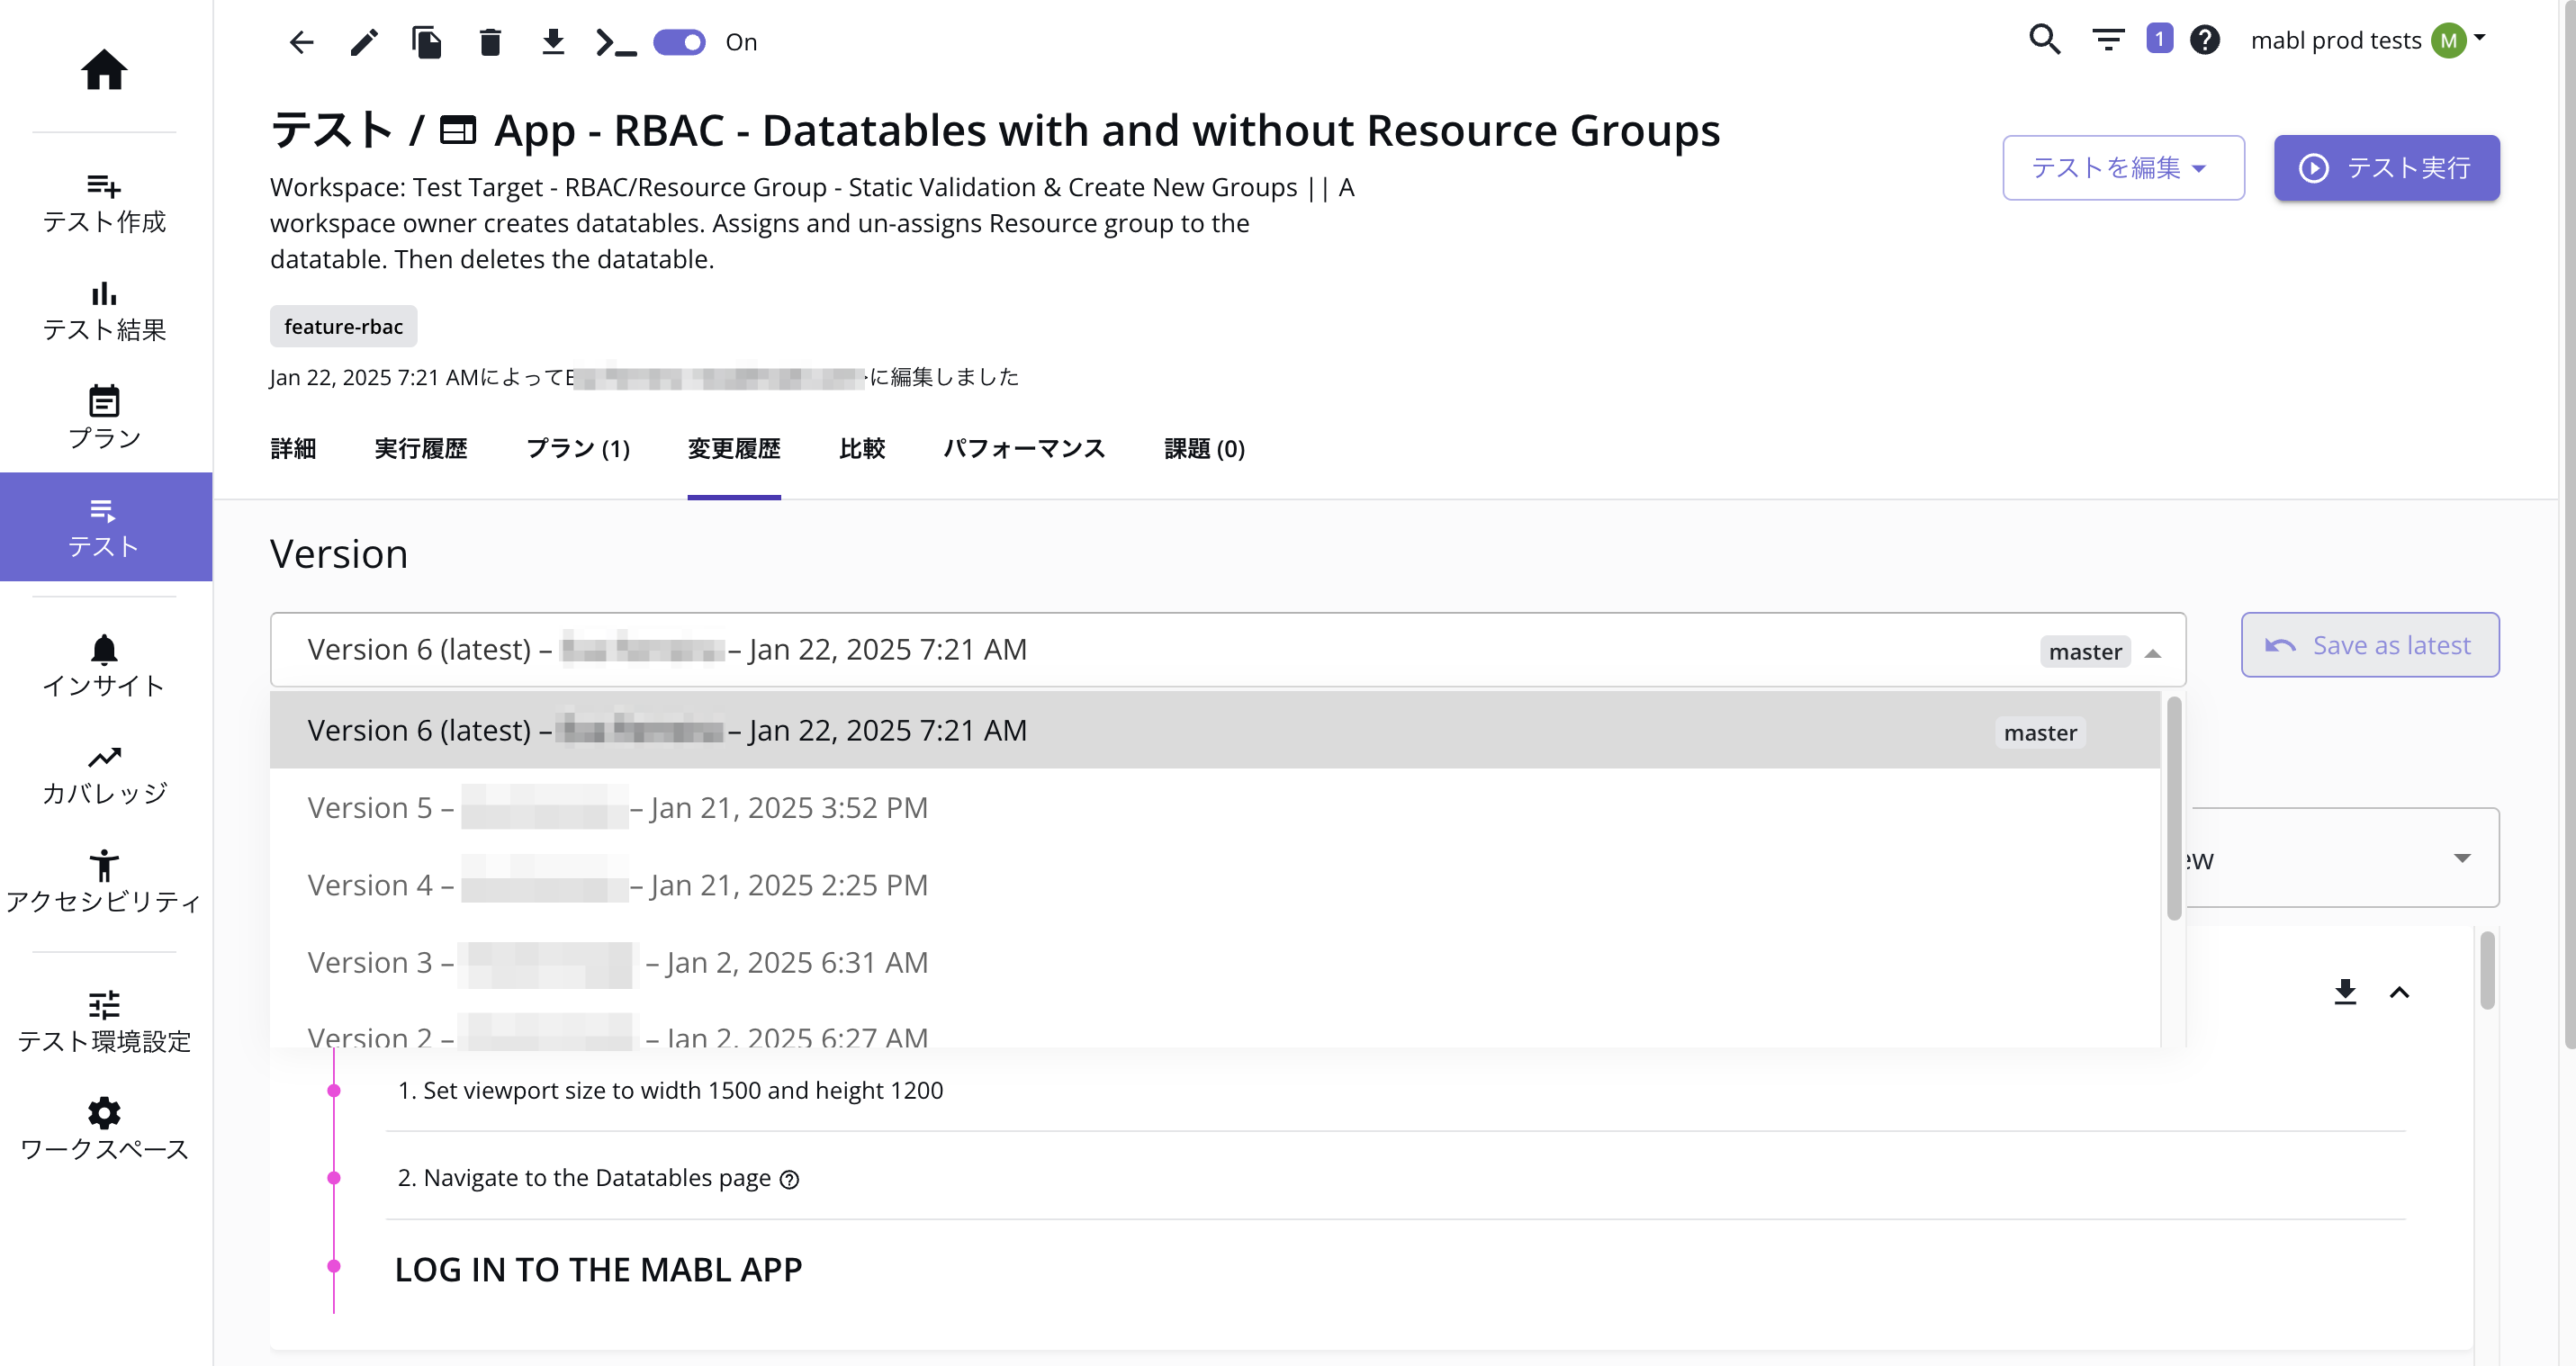
Task: Click the page vertical scrollbar
Action: [x=2568, y=525]
